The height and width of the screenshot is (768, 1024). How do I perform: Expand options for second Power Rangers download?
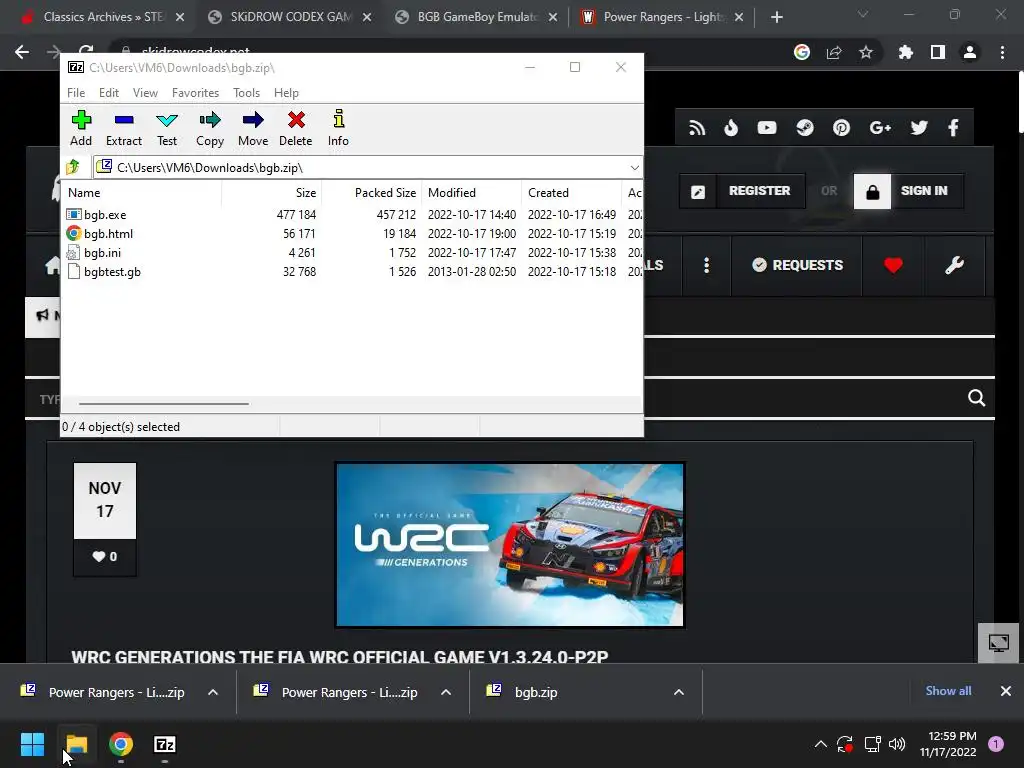446,692
